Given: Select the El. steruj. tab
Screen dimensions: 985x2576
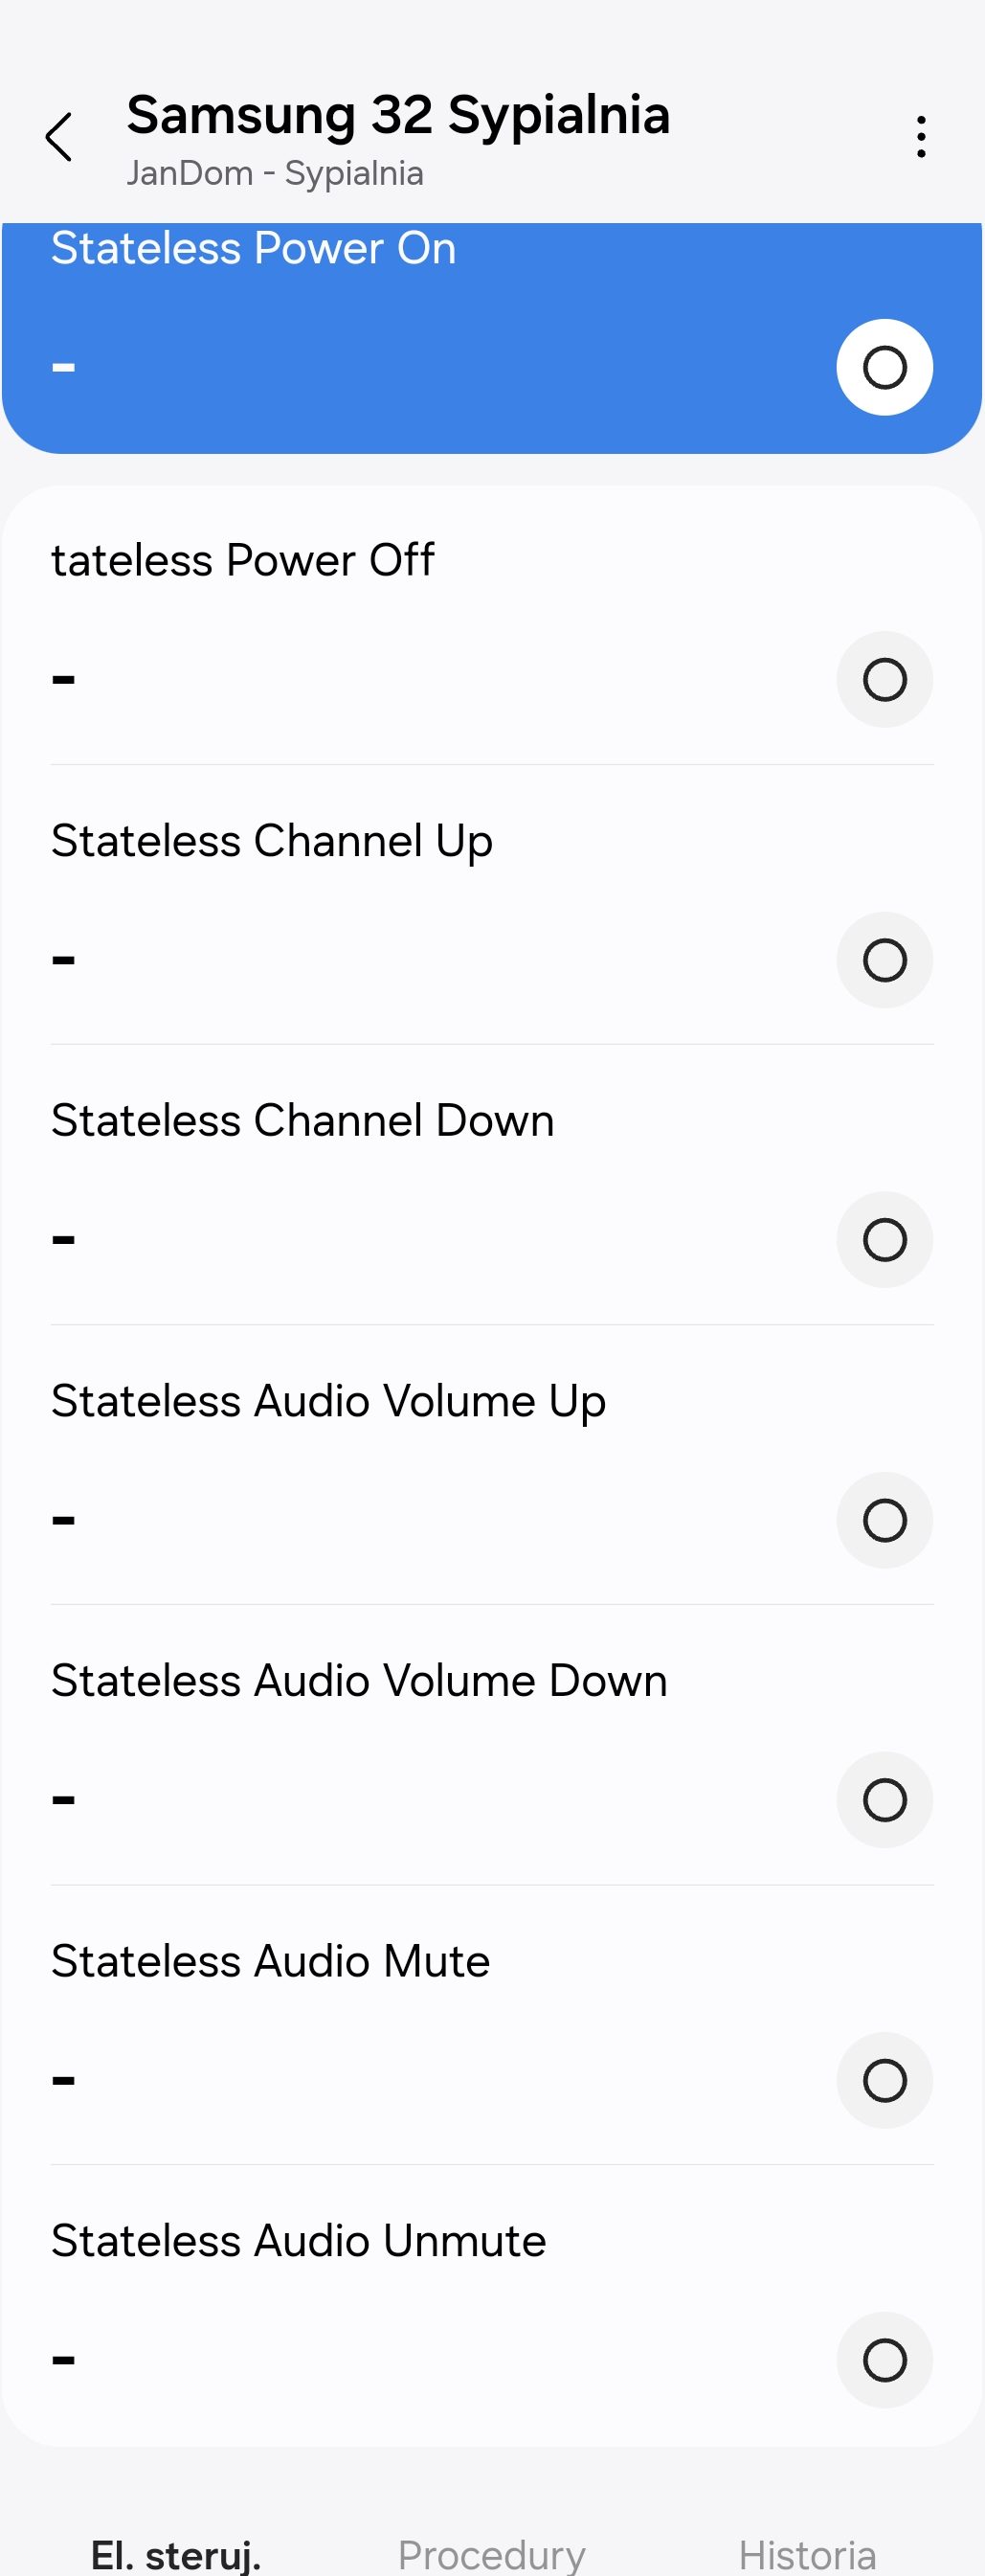Looking at the screenshot, I should (x=176, y=2553).
